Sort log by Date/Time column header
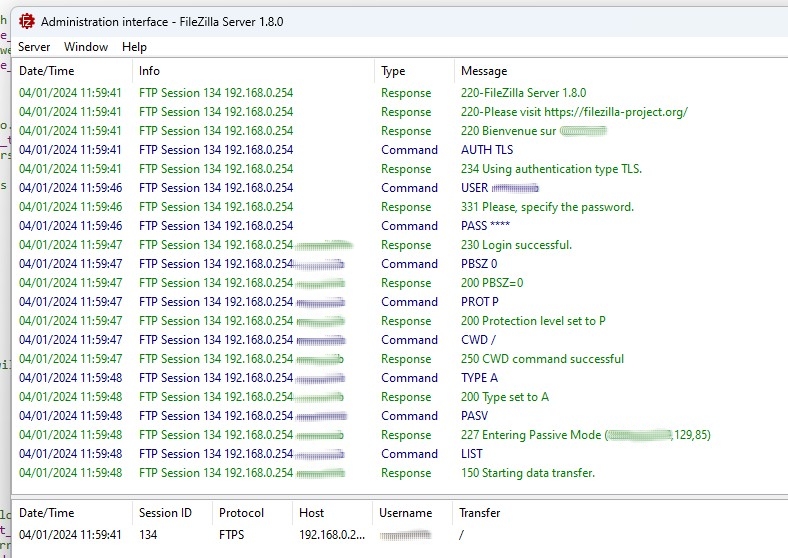788x558 pixels. [47, 71]
